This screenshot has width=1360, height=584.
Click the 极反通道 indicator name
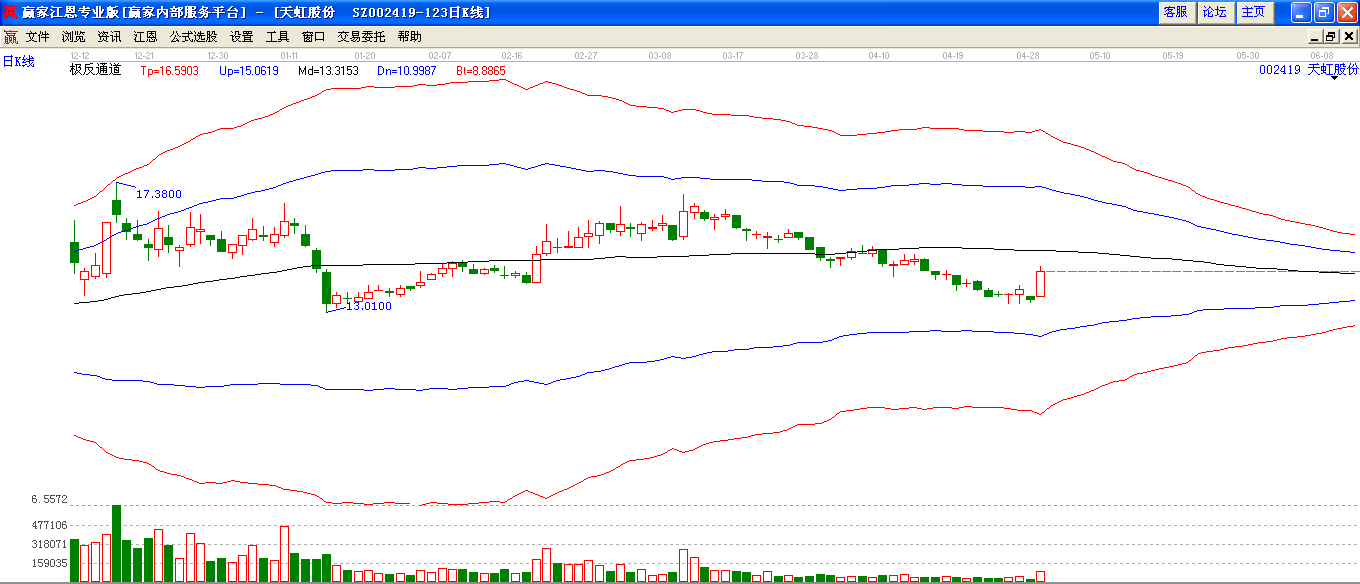pos(95,70)
